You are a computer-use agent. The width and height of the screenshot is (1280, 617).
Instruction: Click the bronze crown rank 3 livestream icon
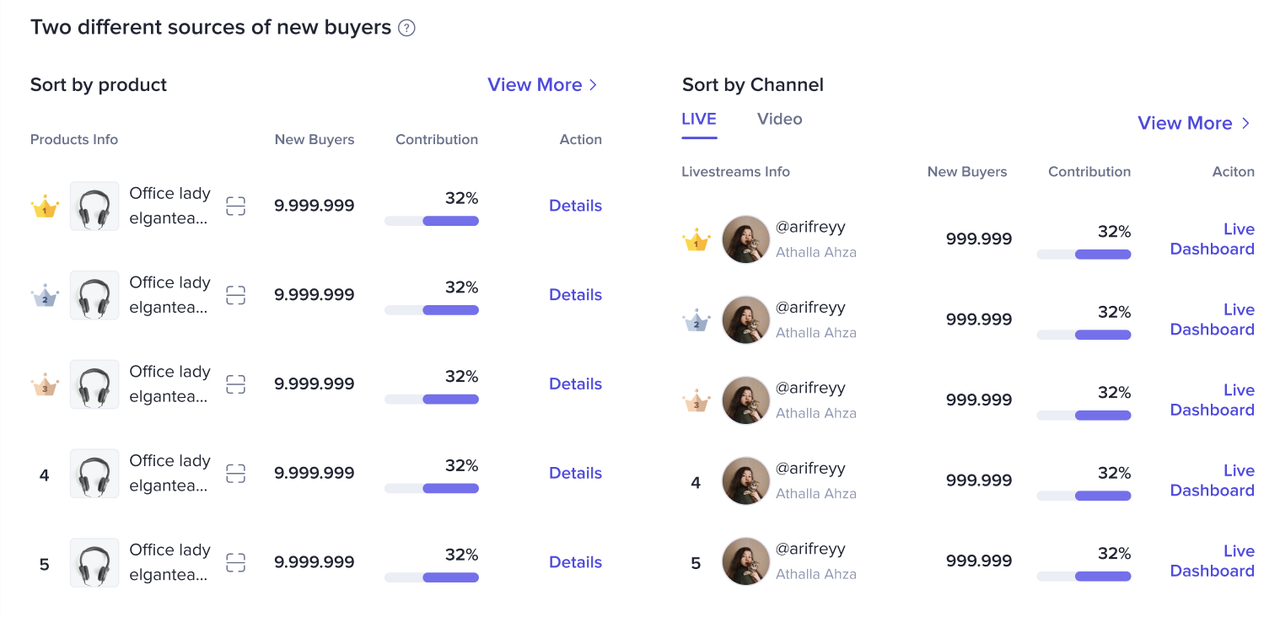click(x=696, y=401)
